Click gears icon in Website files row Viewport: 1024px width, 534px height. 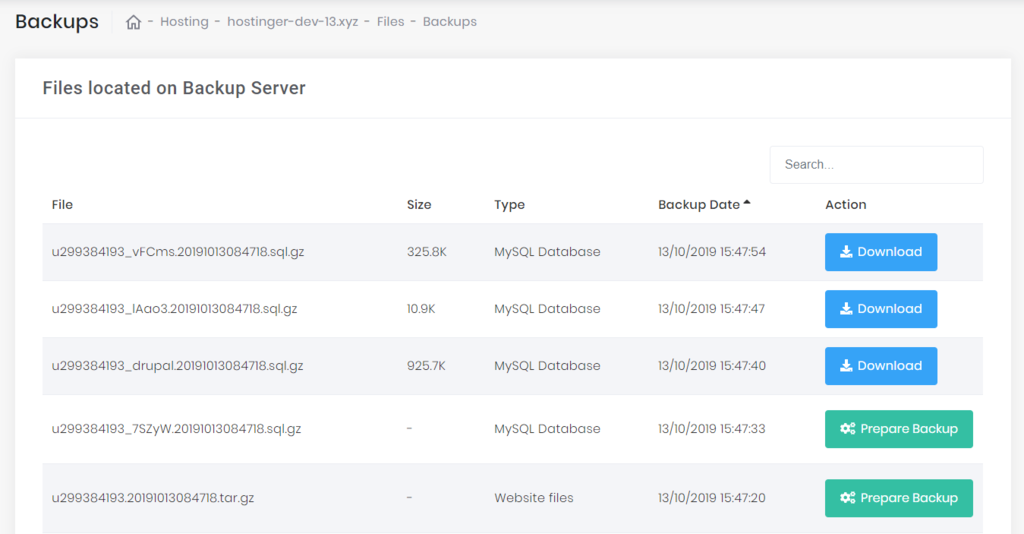tap(847, 498)
